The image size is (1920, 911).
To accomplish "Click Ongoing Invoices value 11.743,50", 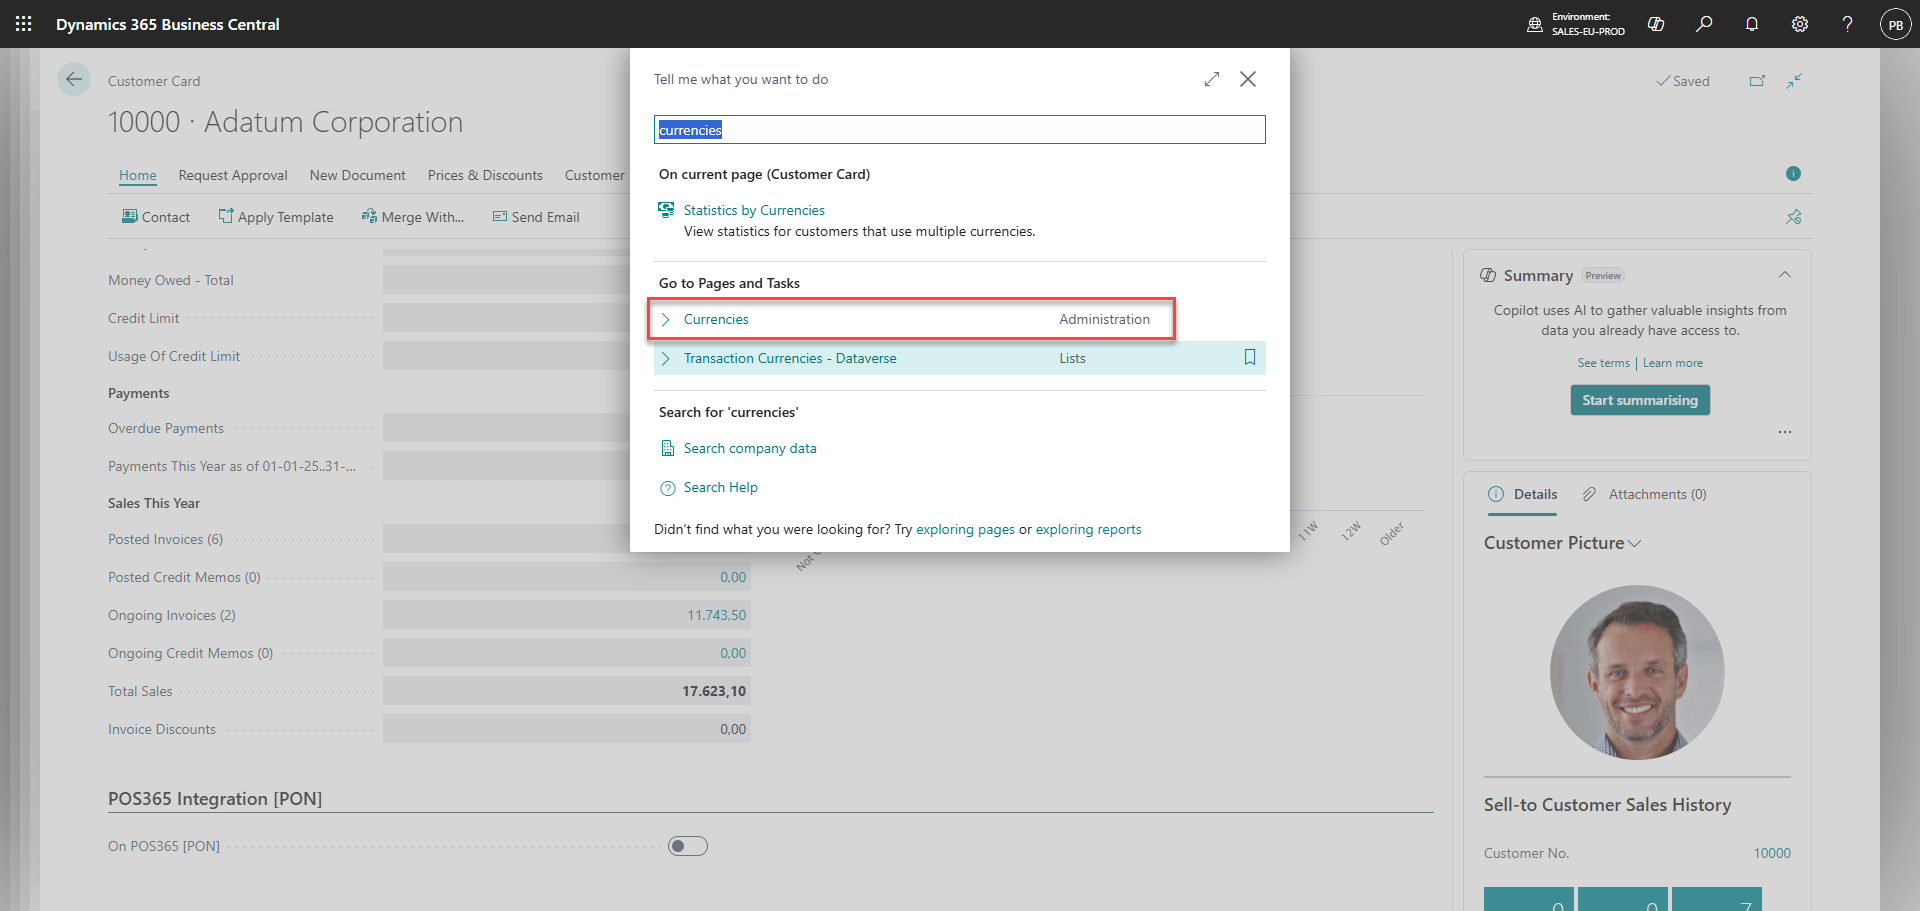I will coord(716,615).
